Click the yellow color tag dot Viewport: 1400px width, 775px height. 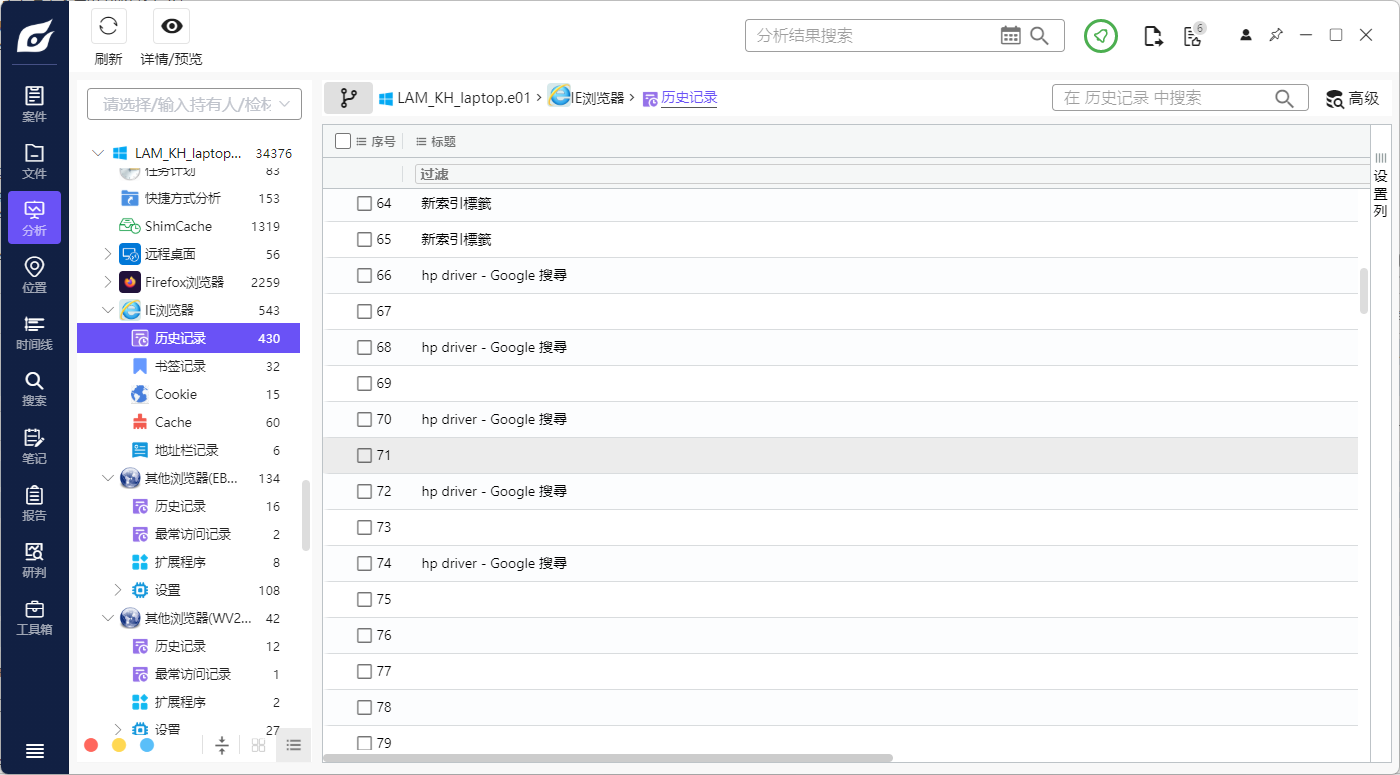tap(119, 745)
